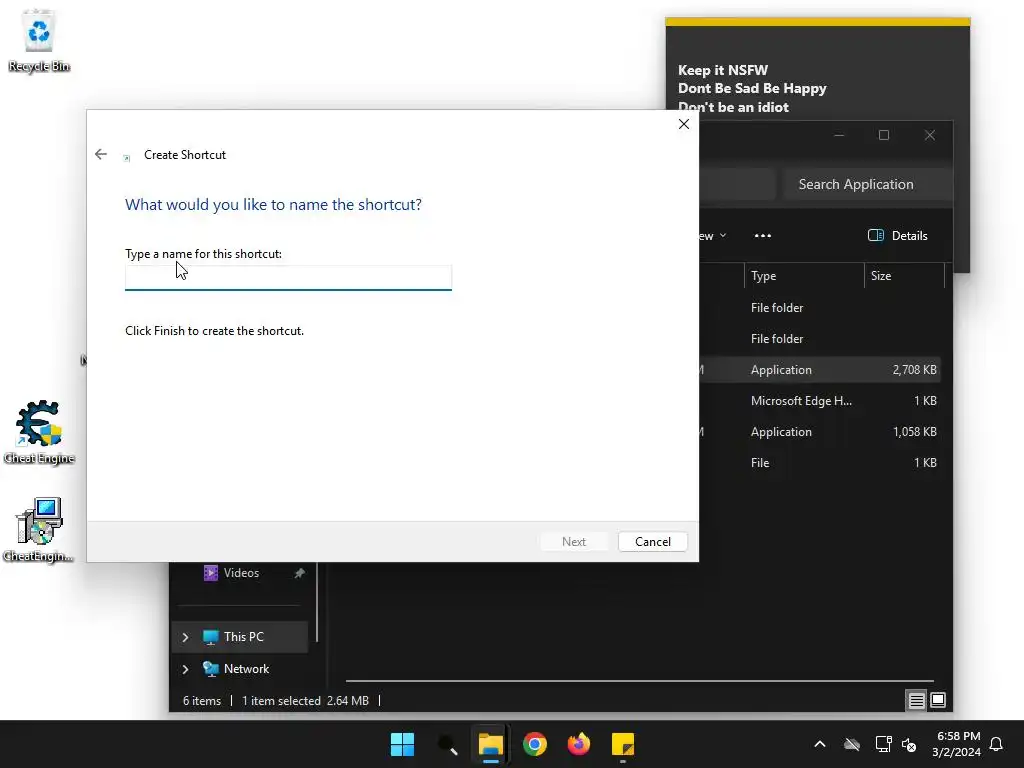
Task: Switch Explorer to large thumbnails view icon
Action: (x=938, y=701)
